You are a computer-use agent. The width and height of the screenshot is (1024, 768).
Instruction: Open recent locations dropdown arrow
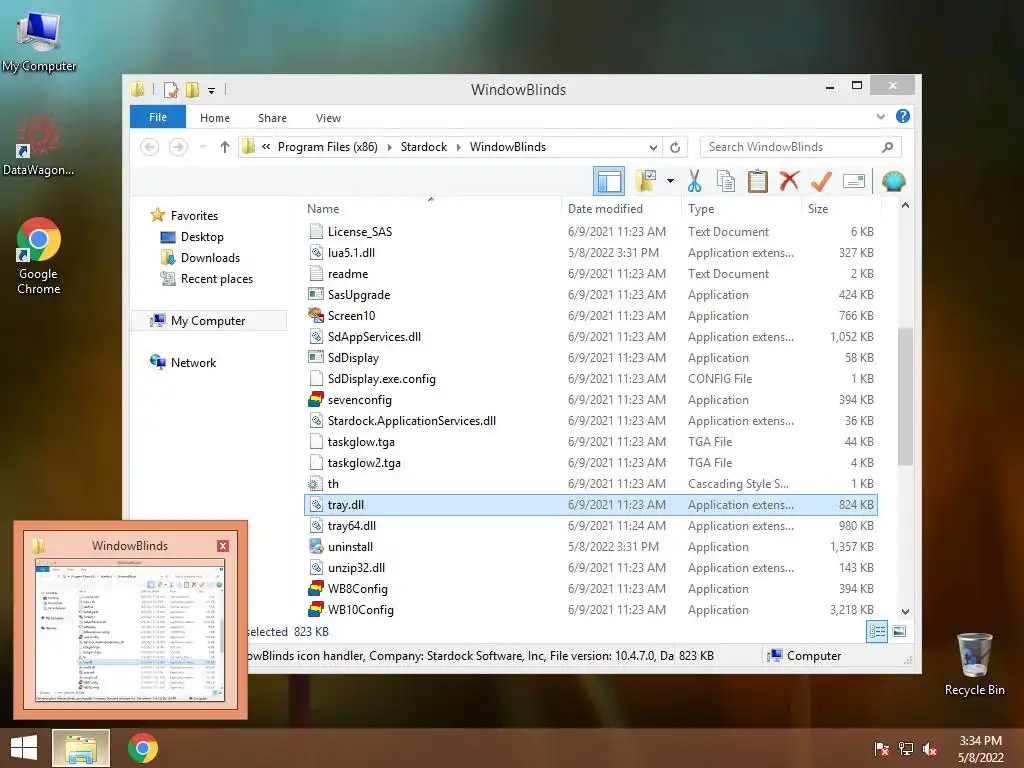203,147
